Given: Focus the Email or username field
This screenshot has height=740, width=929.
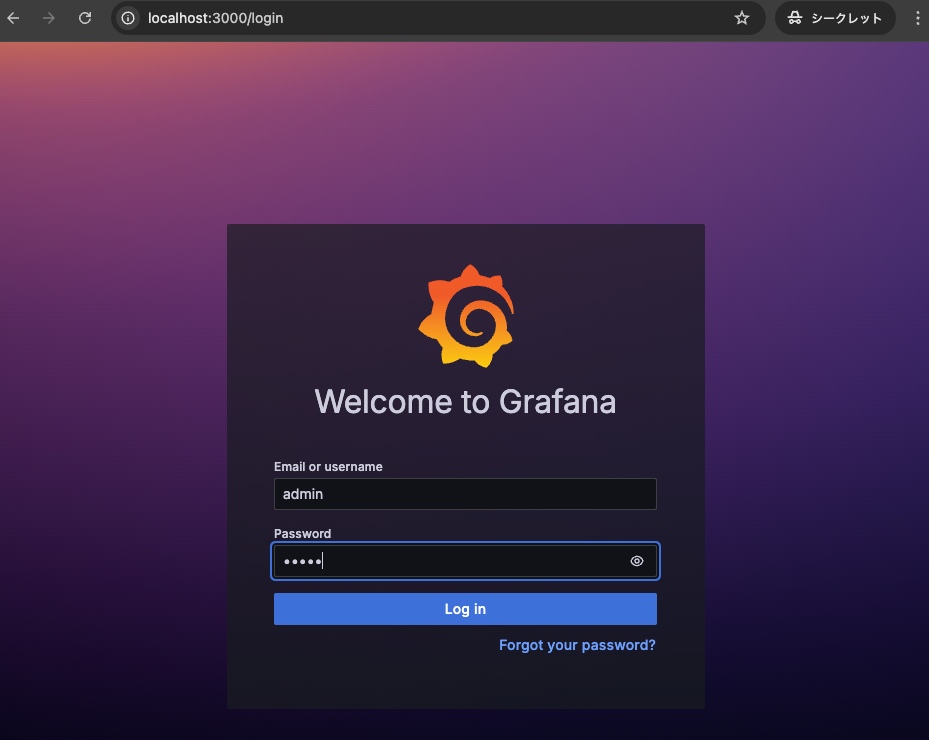Looking at the screenshot, I should click(x=465, y=494).
